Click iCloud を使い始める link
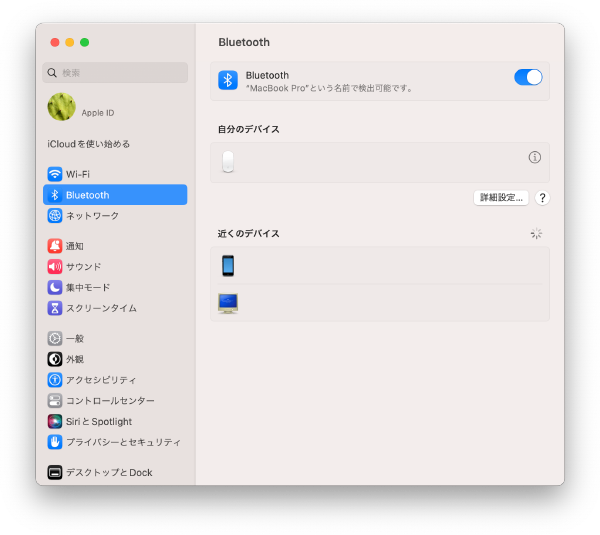Viewport: 600px width, 535px height. [x=89, y=144]
